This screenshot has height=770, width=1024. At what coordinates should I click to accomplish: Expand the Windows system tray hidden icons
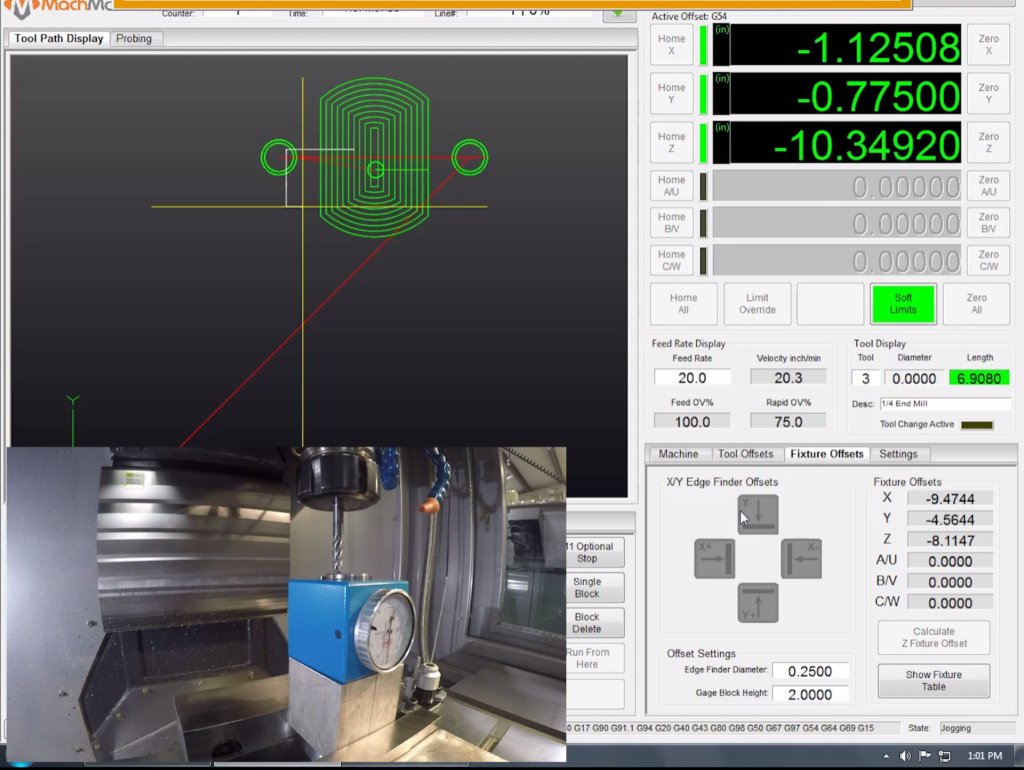888,756
